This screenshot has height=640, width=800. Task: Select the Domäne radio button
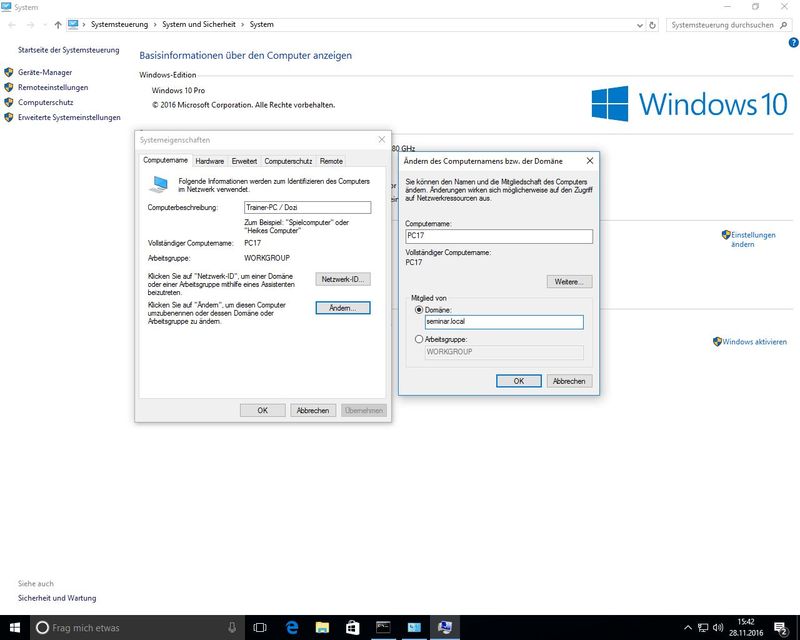[x=419, y=310]
